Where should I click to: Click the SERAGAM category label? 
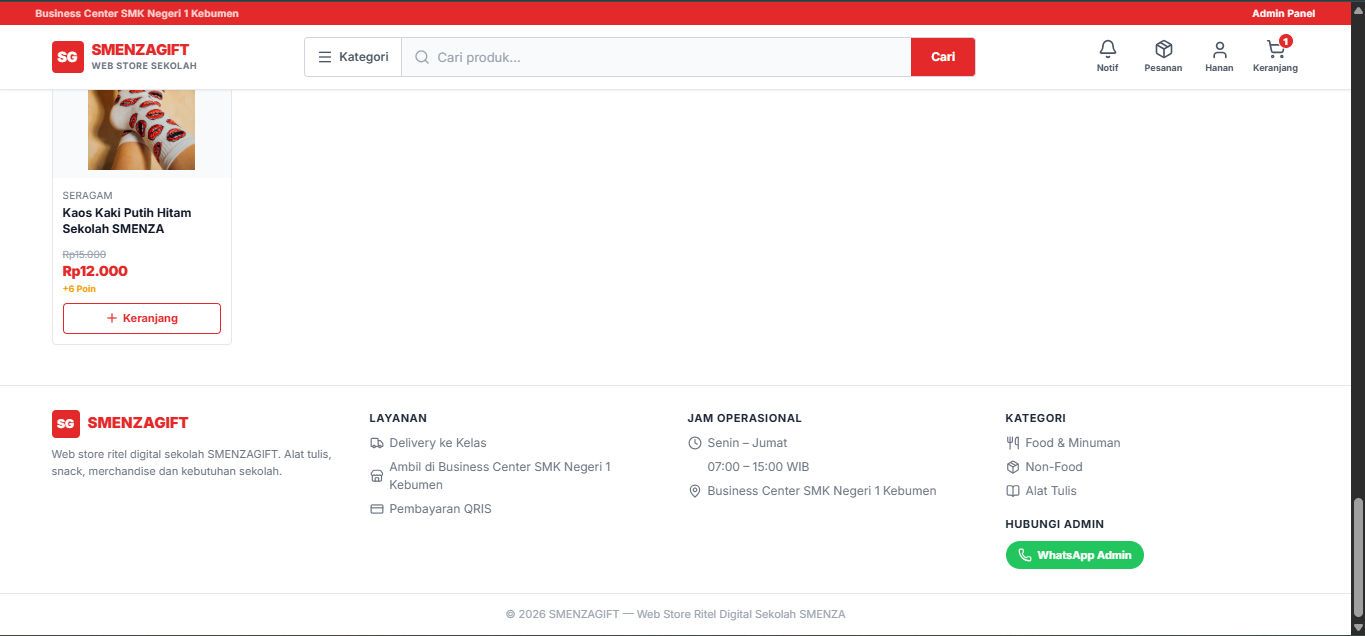click(88, 196)
